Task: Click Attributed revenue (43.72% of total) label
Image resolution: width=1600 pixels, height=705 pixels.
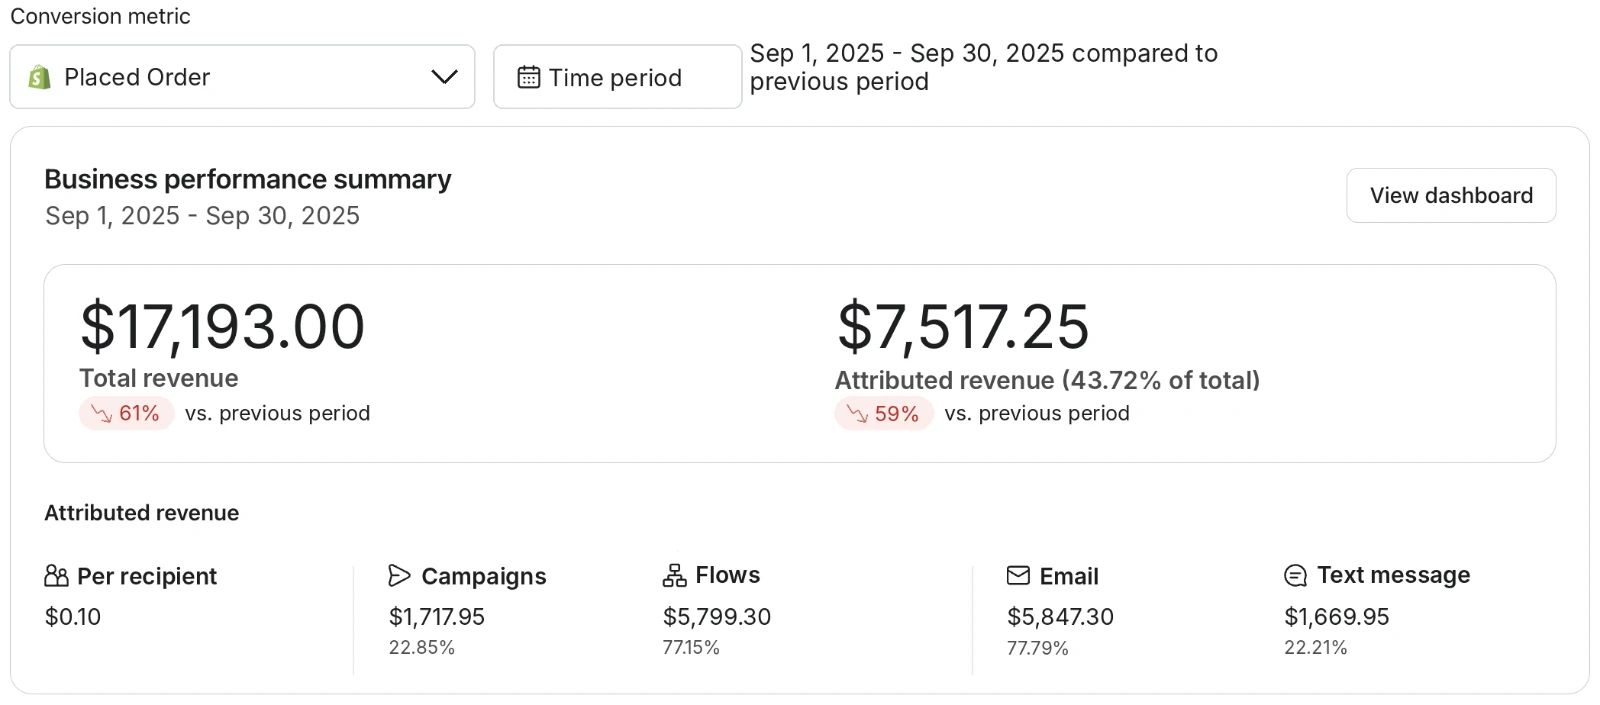Action: (x=1047, y=380)
